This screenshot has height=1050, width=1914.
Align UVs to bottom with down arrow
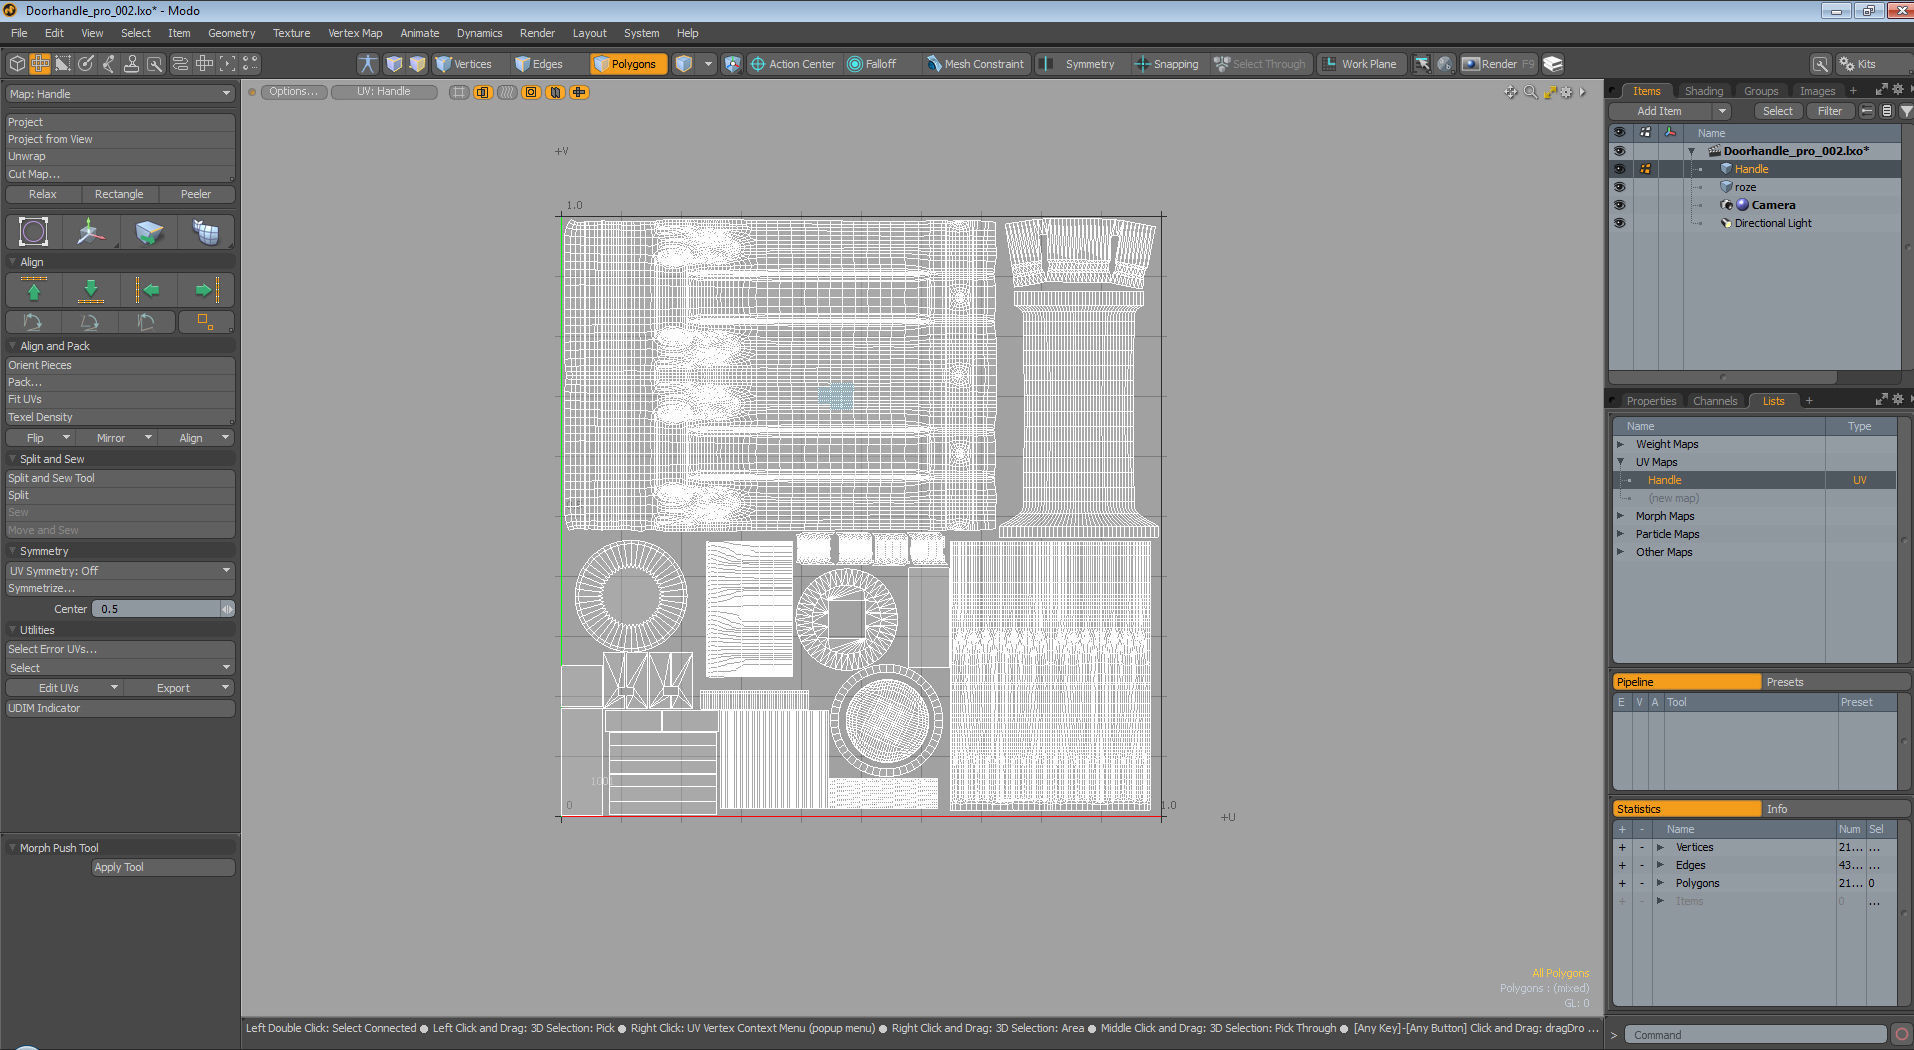[x=91, y=290]
